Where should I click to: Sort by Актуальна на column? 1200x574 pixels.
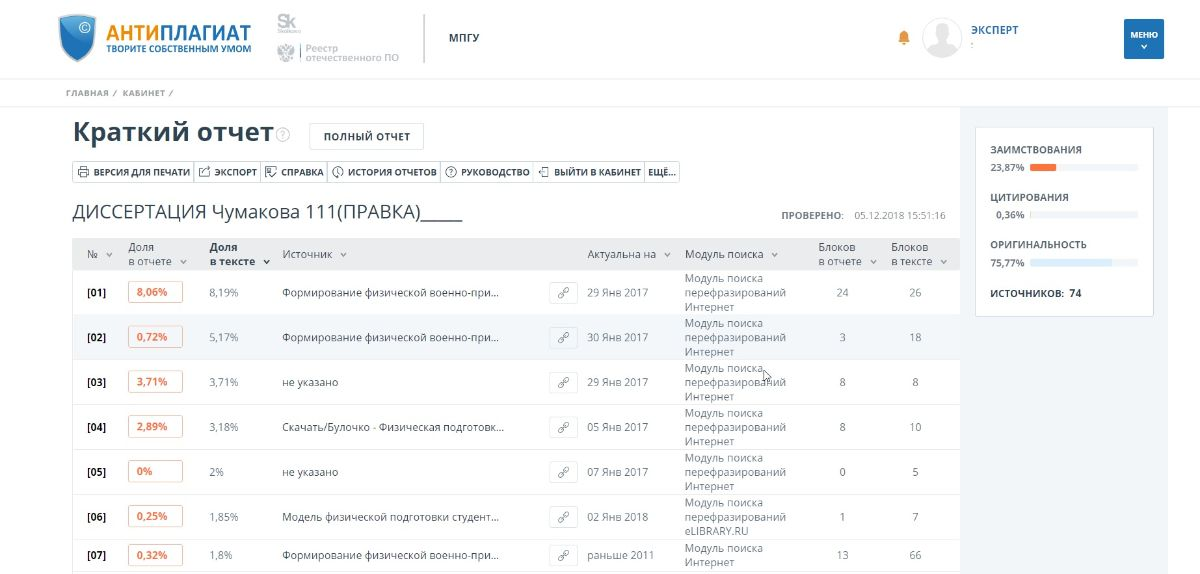pos(628,255)
